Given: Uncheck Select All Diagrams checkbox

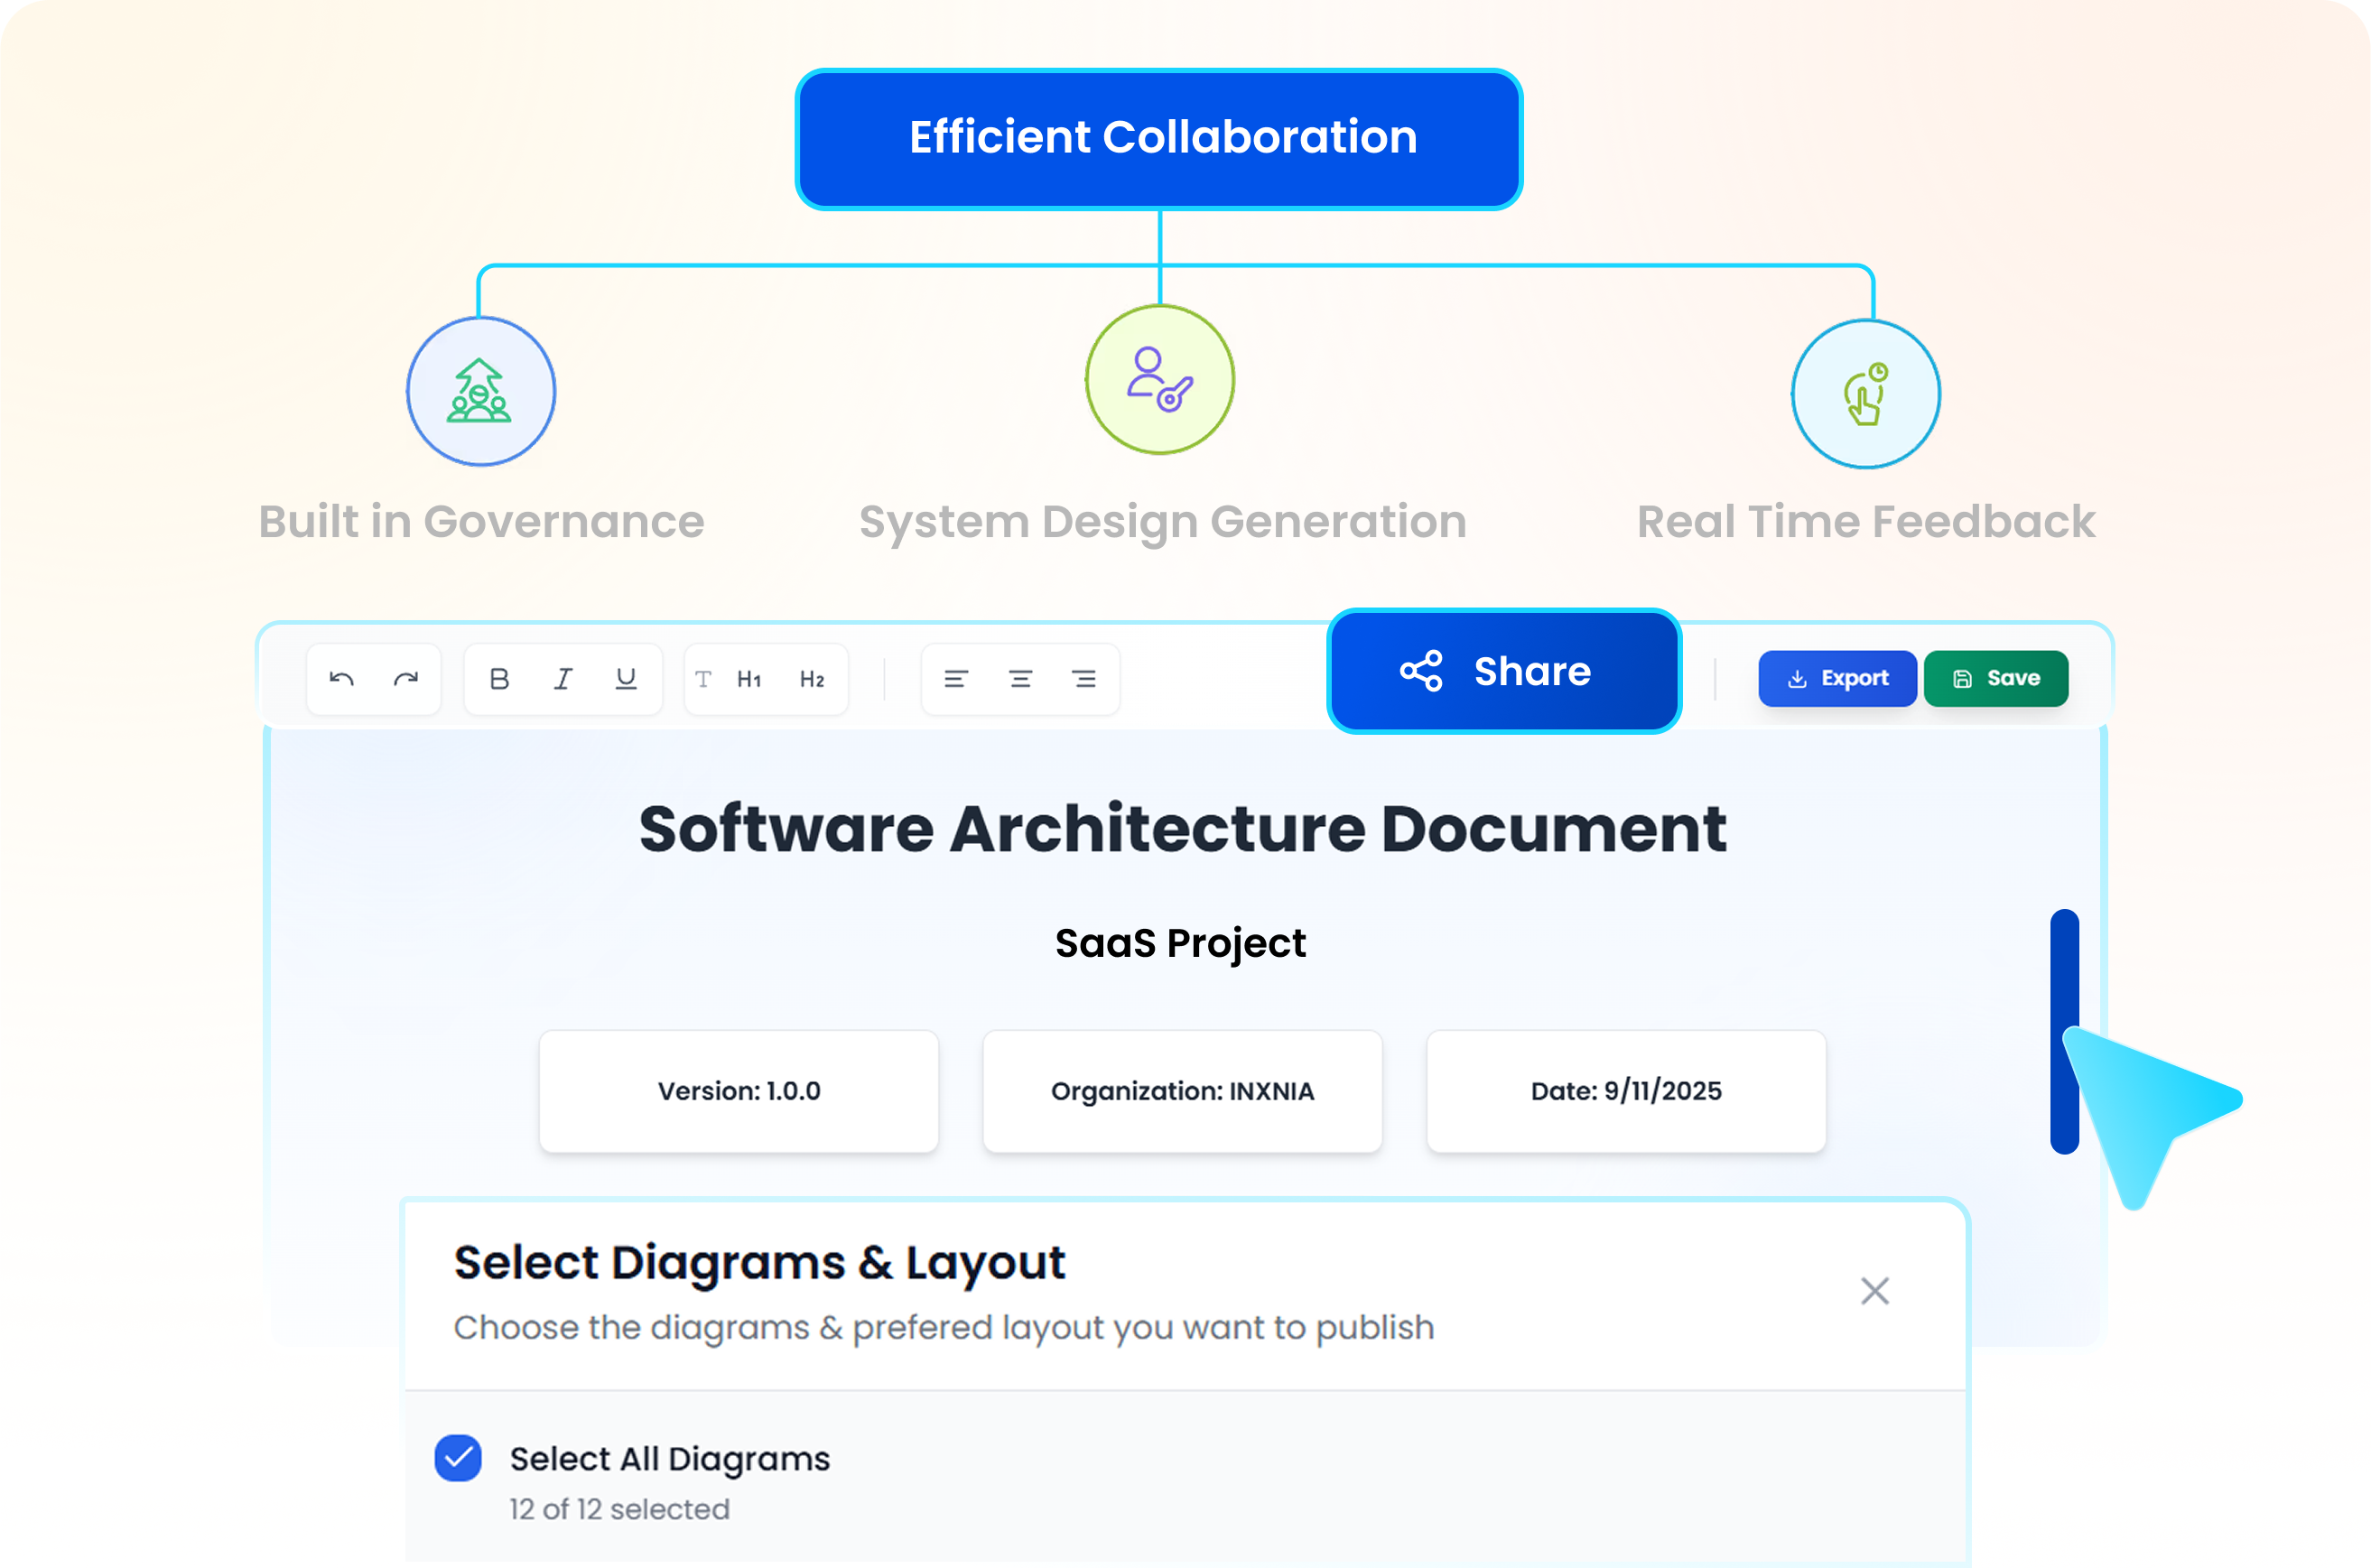Looking at the screenshot, I should 458,1458.
